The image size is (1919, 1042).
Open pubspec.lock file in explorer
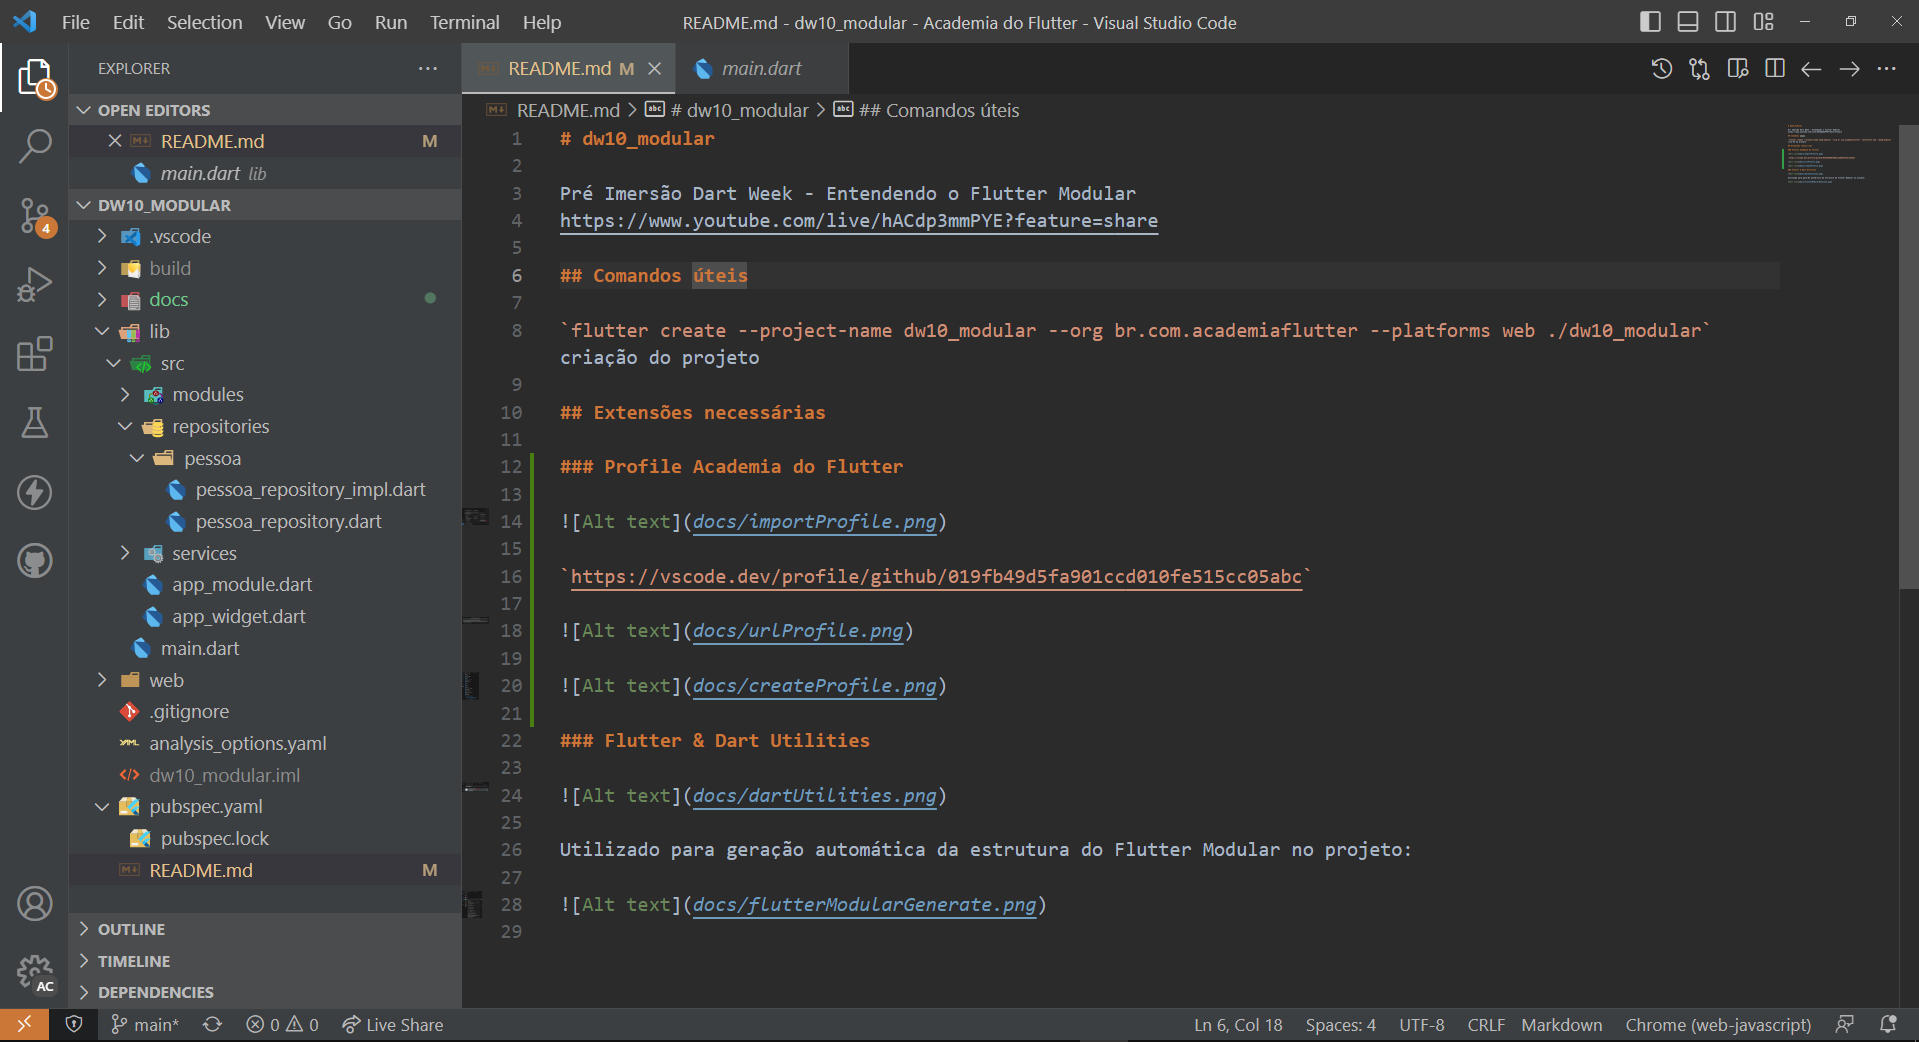tap(214, 838)
